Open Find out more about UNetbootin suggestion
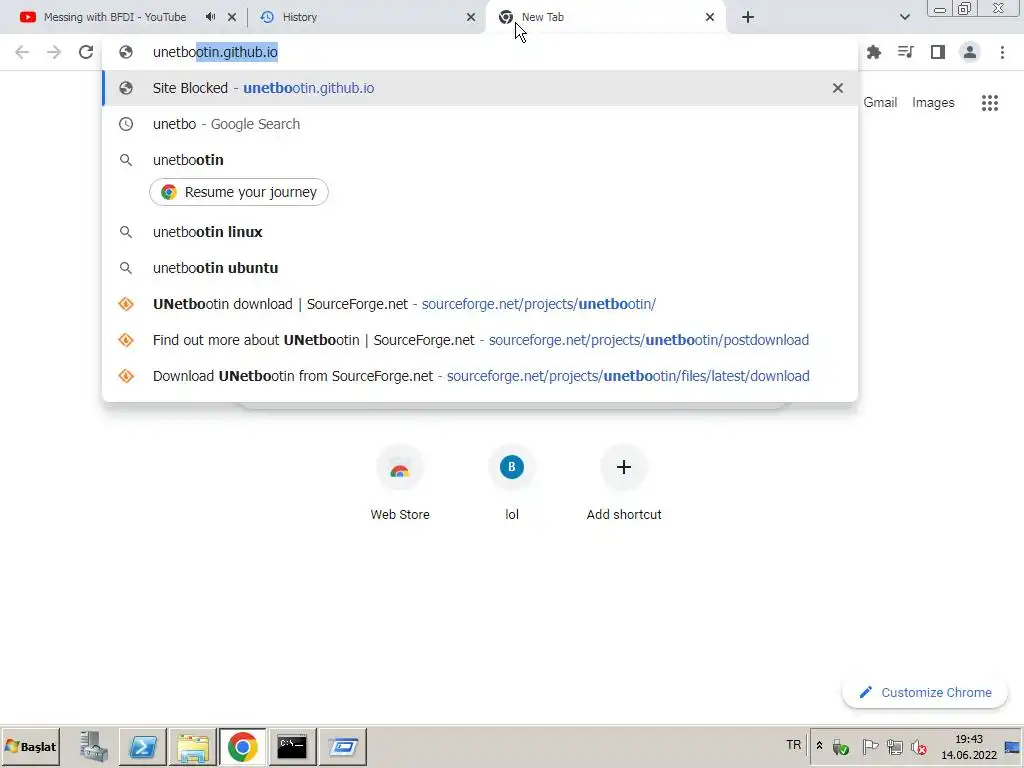This screenshot has height=768, width=1024. [x=479, y=340]
